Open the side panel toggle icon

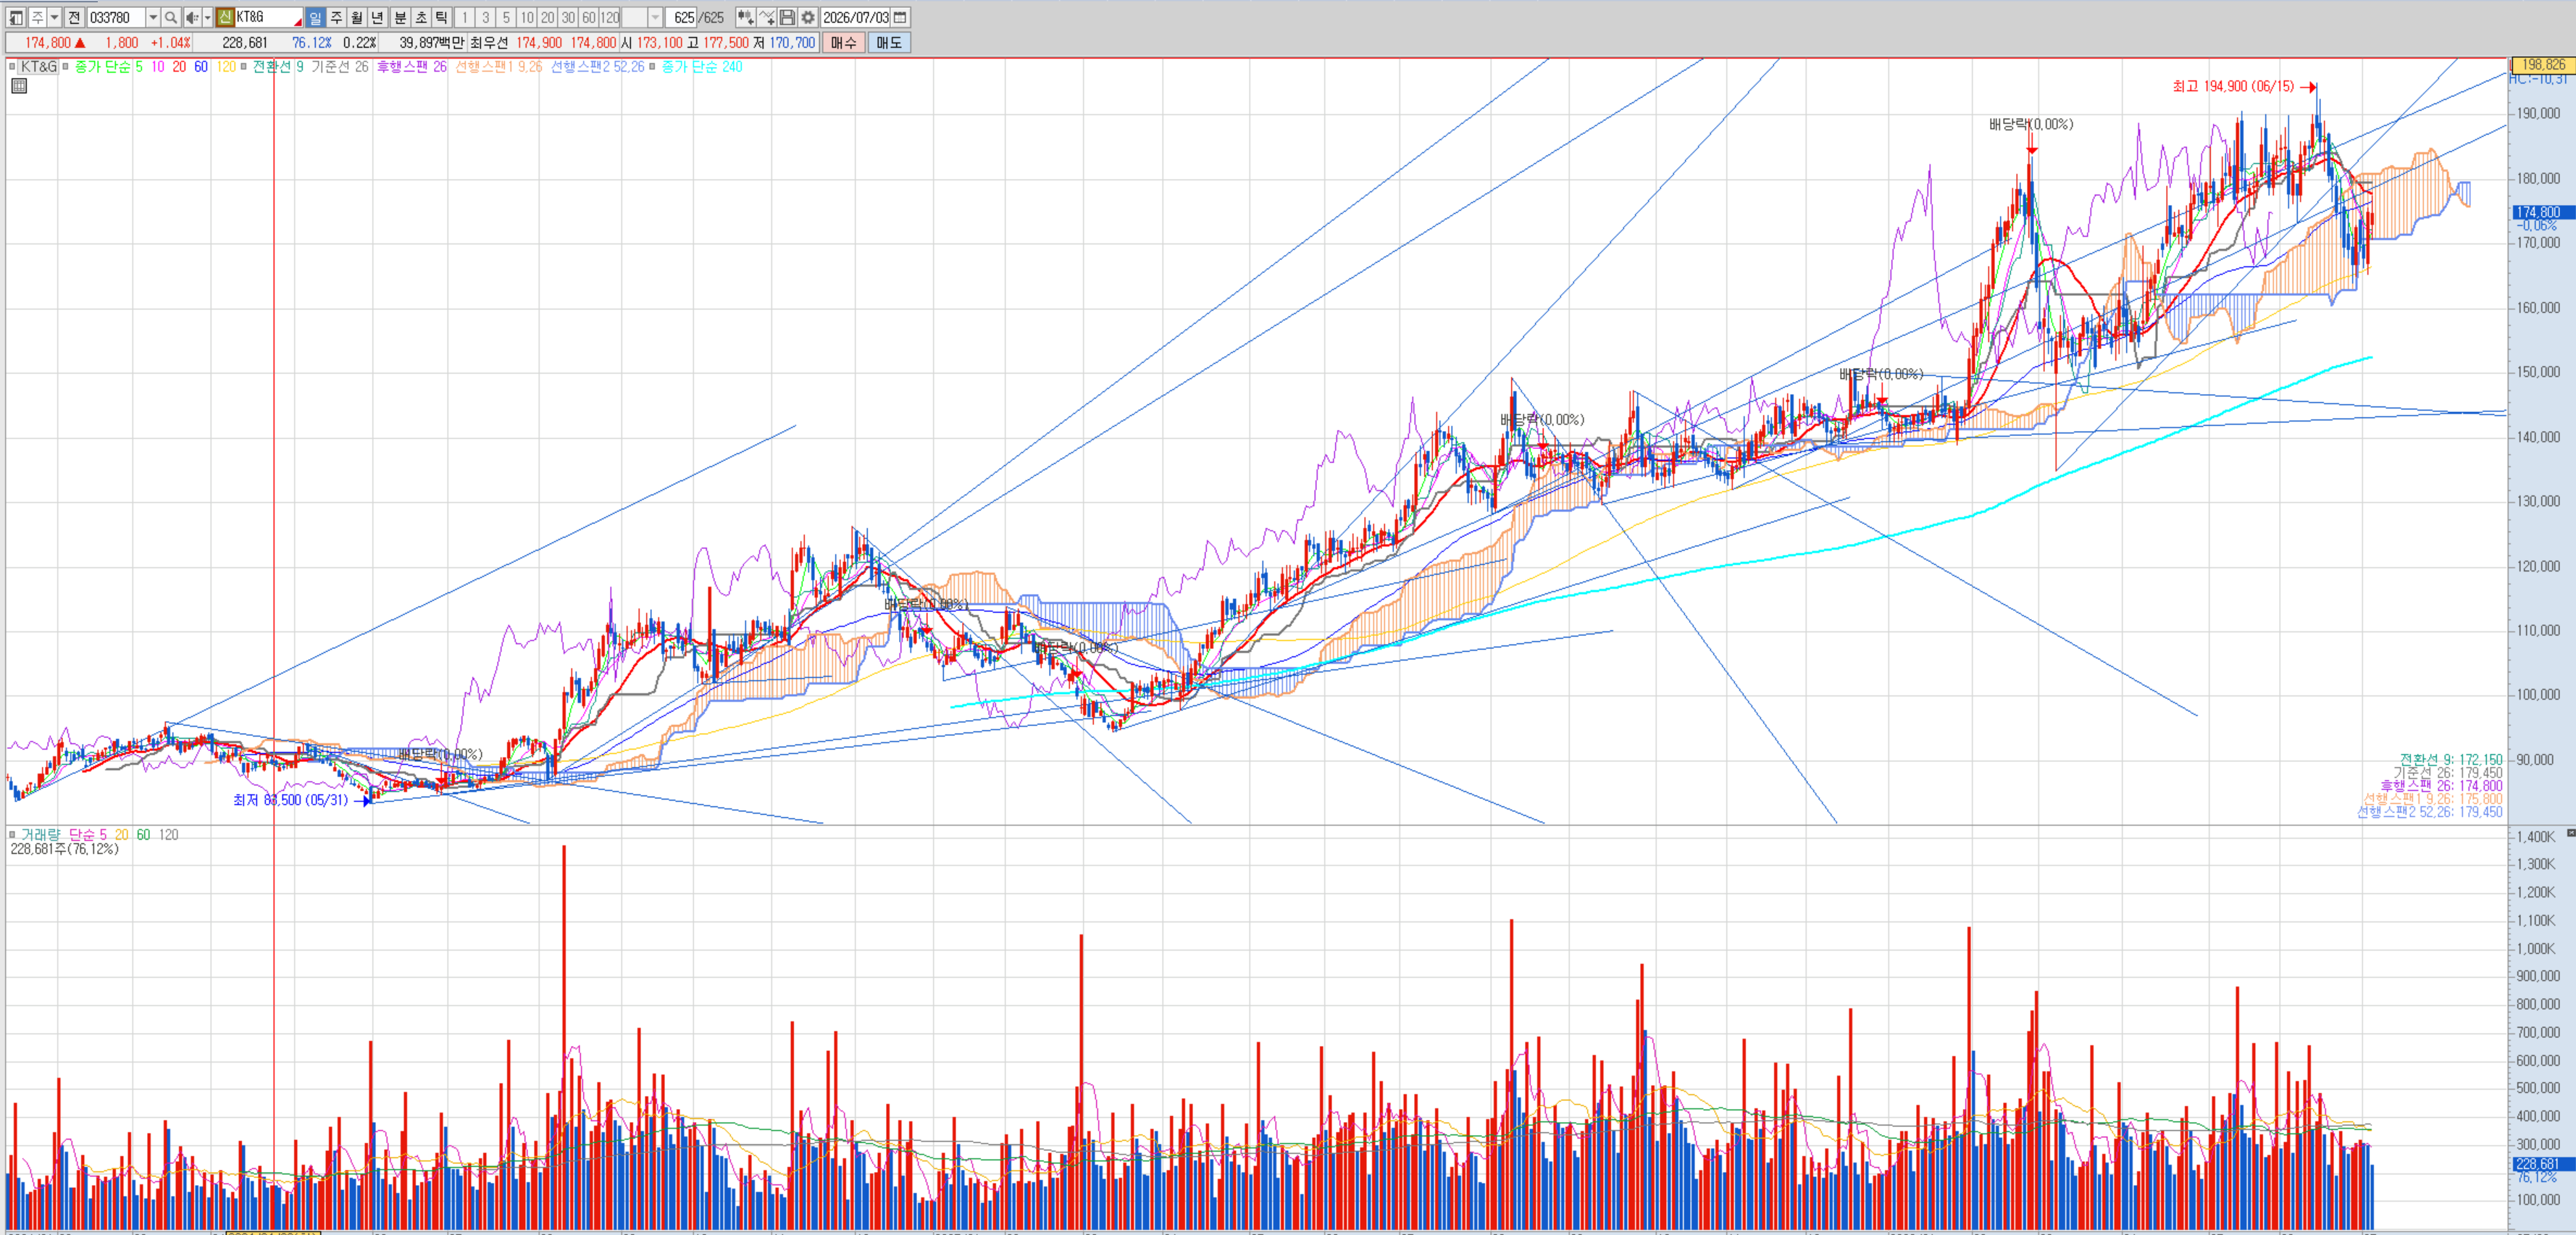(x=15, y=17)
